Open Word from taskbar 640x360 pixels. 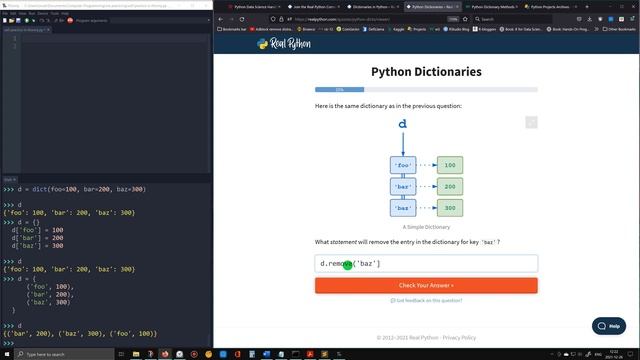point(267,354)
